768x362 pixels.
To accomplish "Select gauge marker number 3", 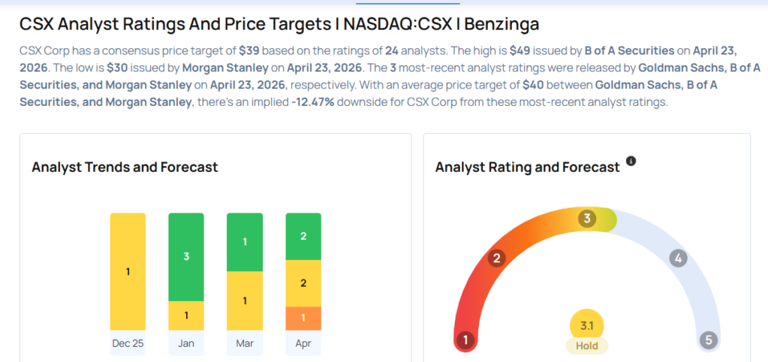I will click(x=587, y=218).
